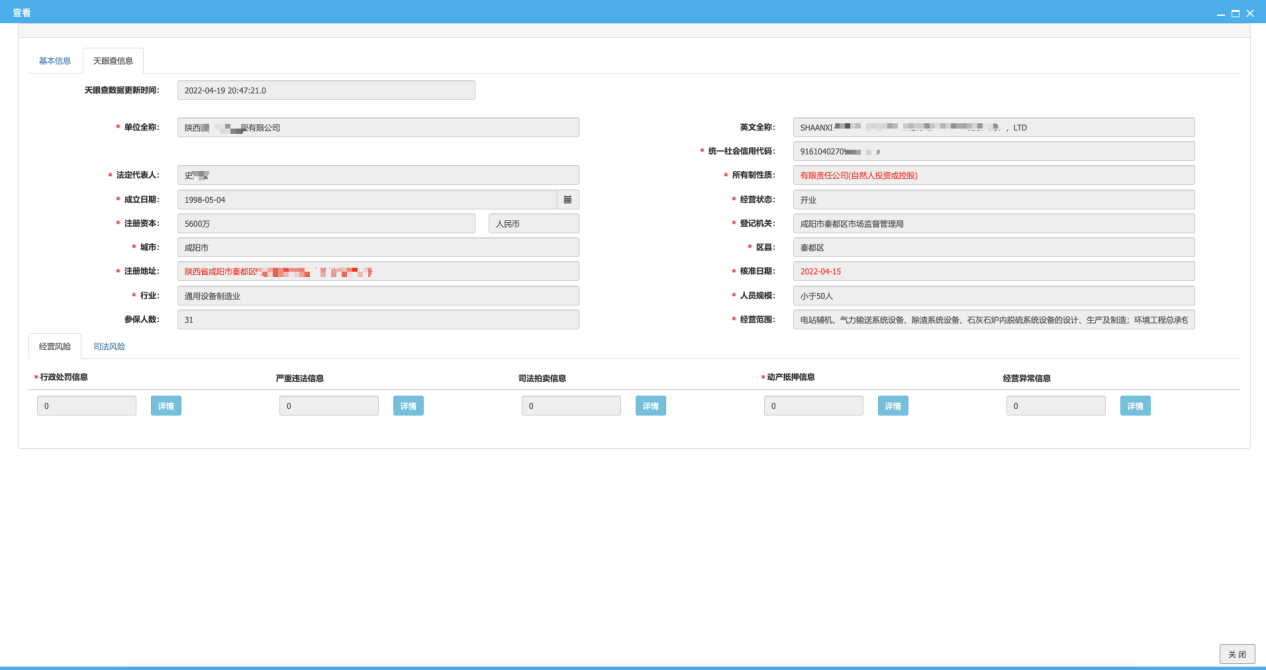Open 详情 for 严重违法信息
The width and height of the screenshot is (1266, 670).
pyautogui.click(x=408, y=406)
